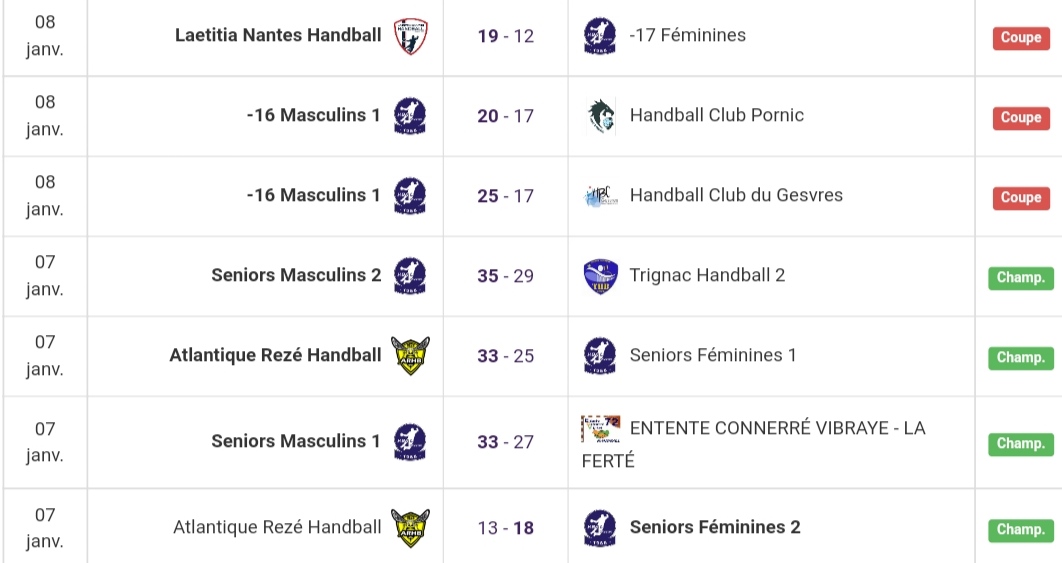Viewport: 1062px width, 563px height.
Task: View the 13 - 18 match result
Action: click(506, 529)
